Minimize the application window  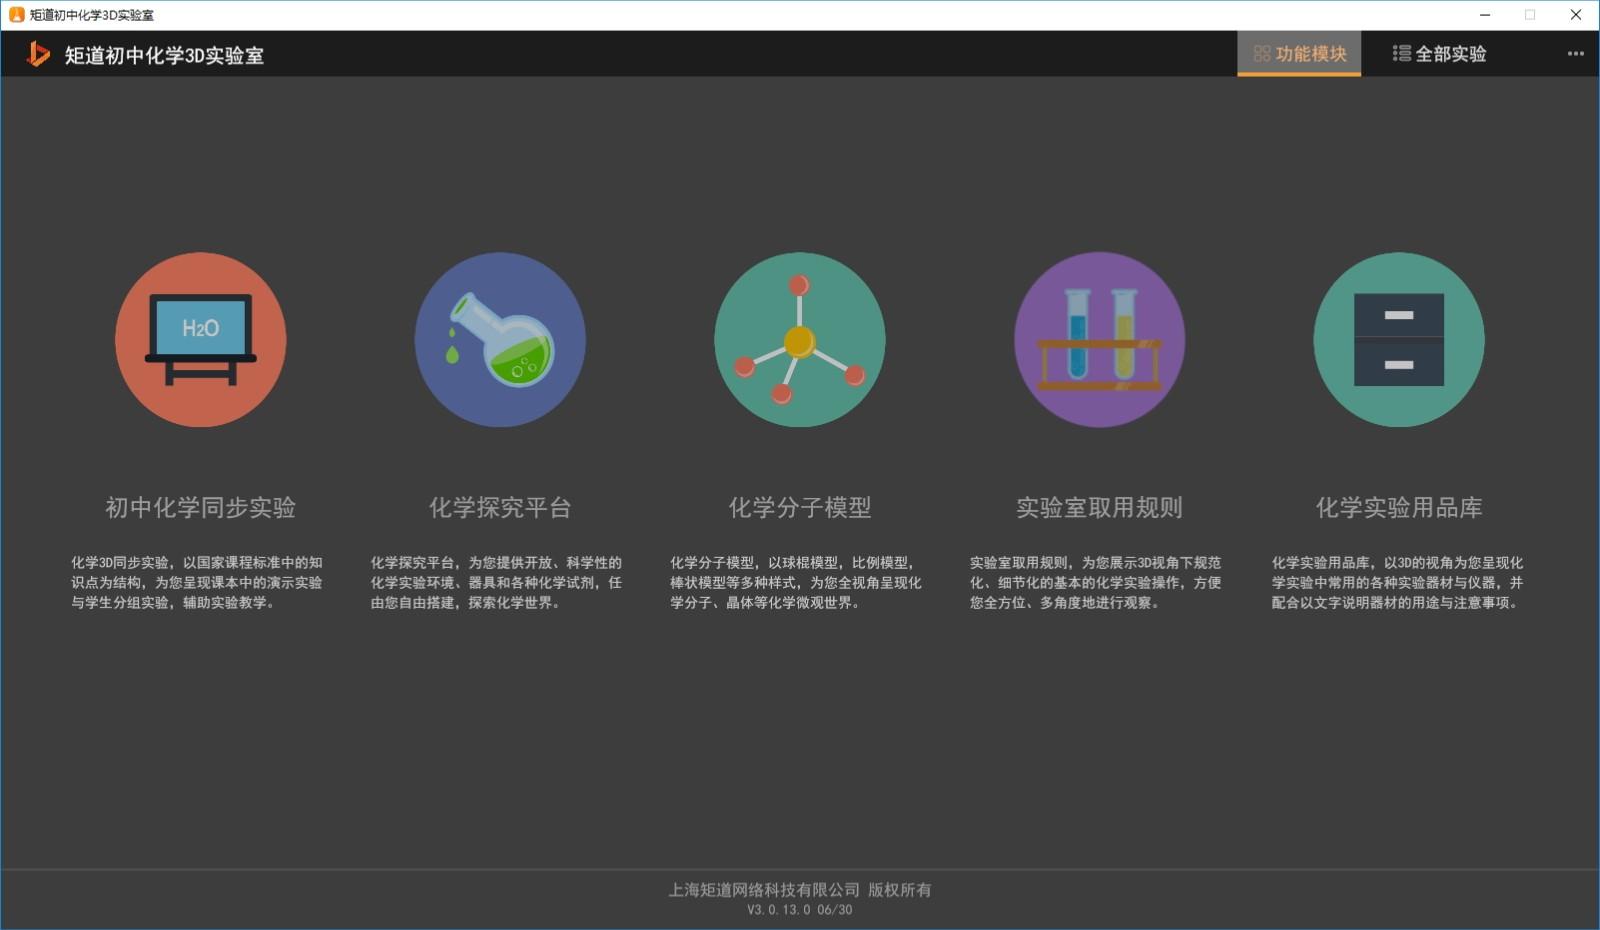(x=1485, y=15)
